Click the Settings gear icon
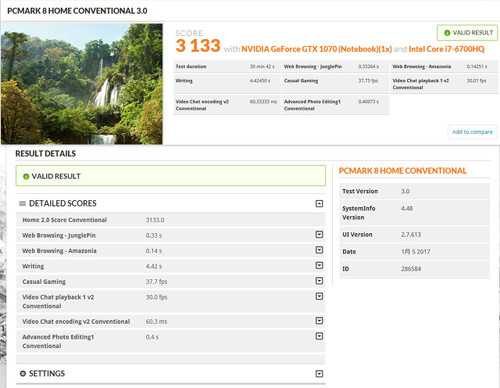Viewport: 500px width, 388px height. (x=23, y=373)
